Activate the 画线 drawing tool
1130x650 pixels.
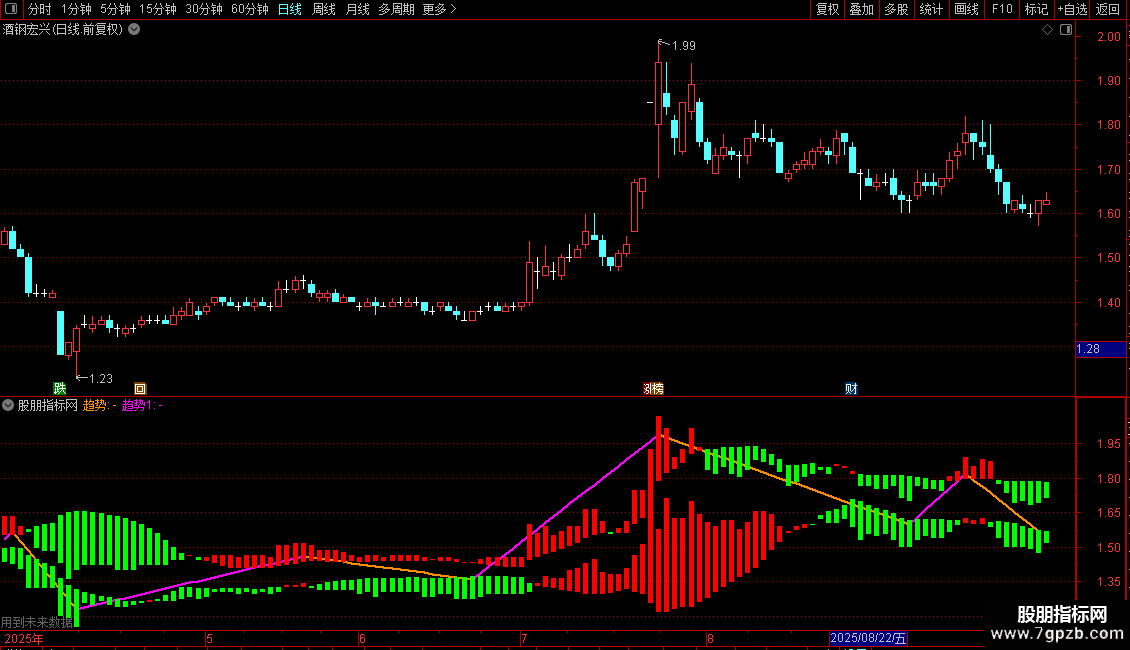tap(966, 9)
